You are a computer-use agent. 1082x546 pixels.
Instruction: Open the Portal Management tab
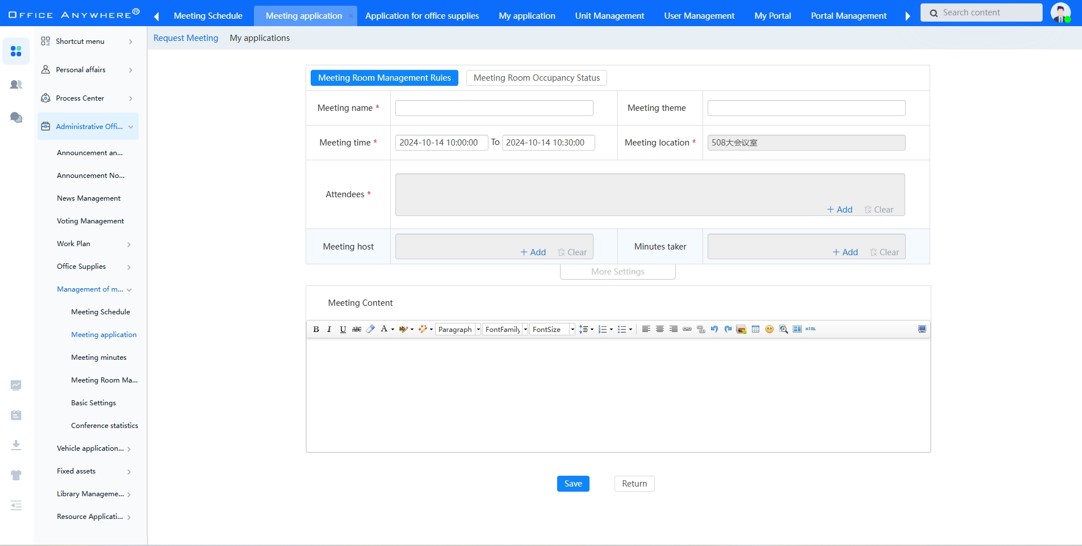coord(849,15)
